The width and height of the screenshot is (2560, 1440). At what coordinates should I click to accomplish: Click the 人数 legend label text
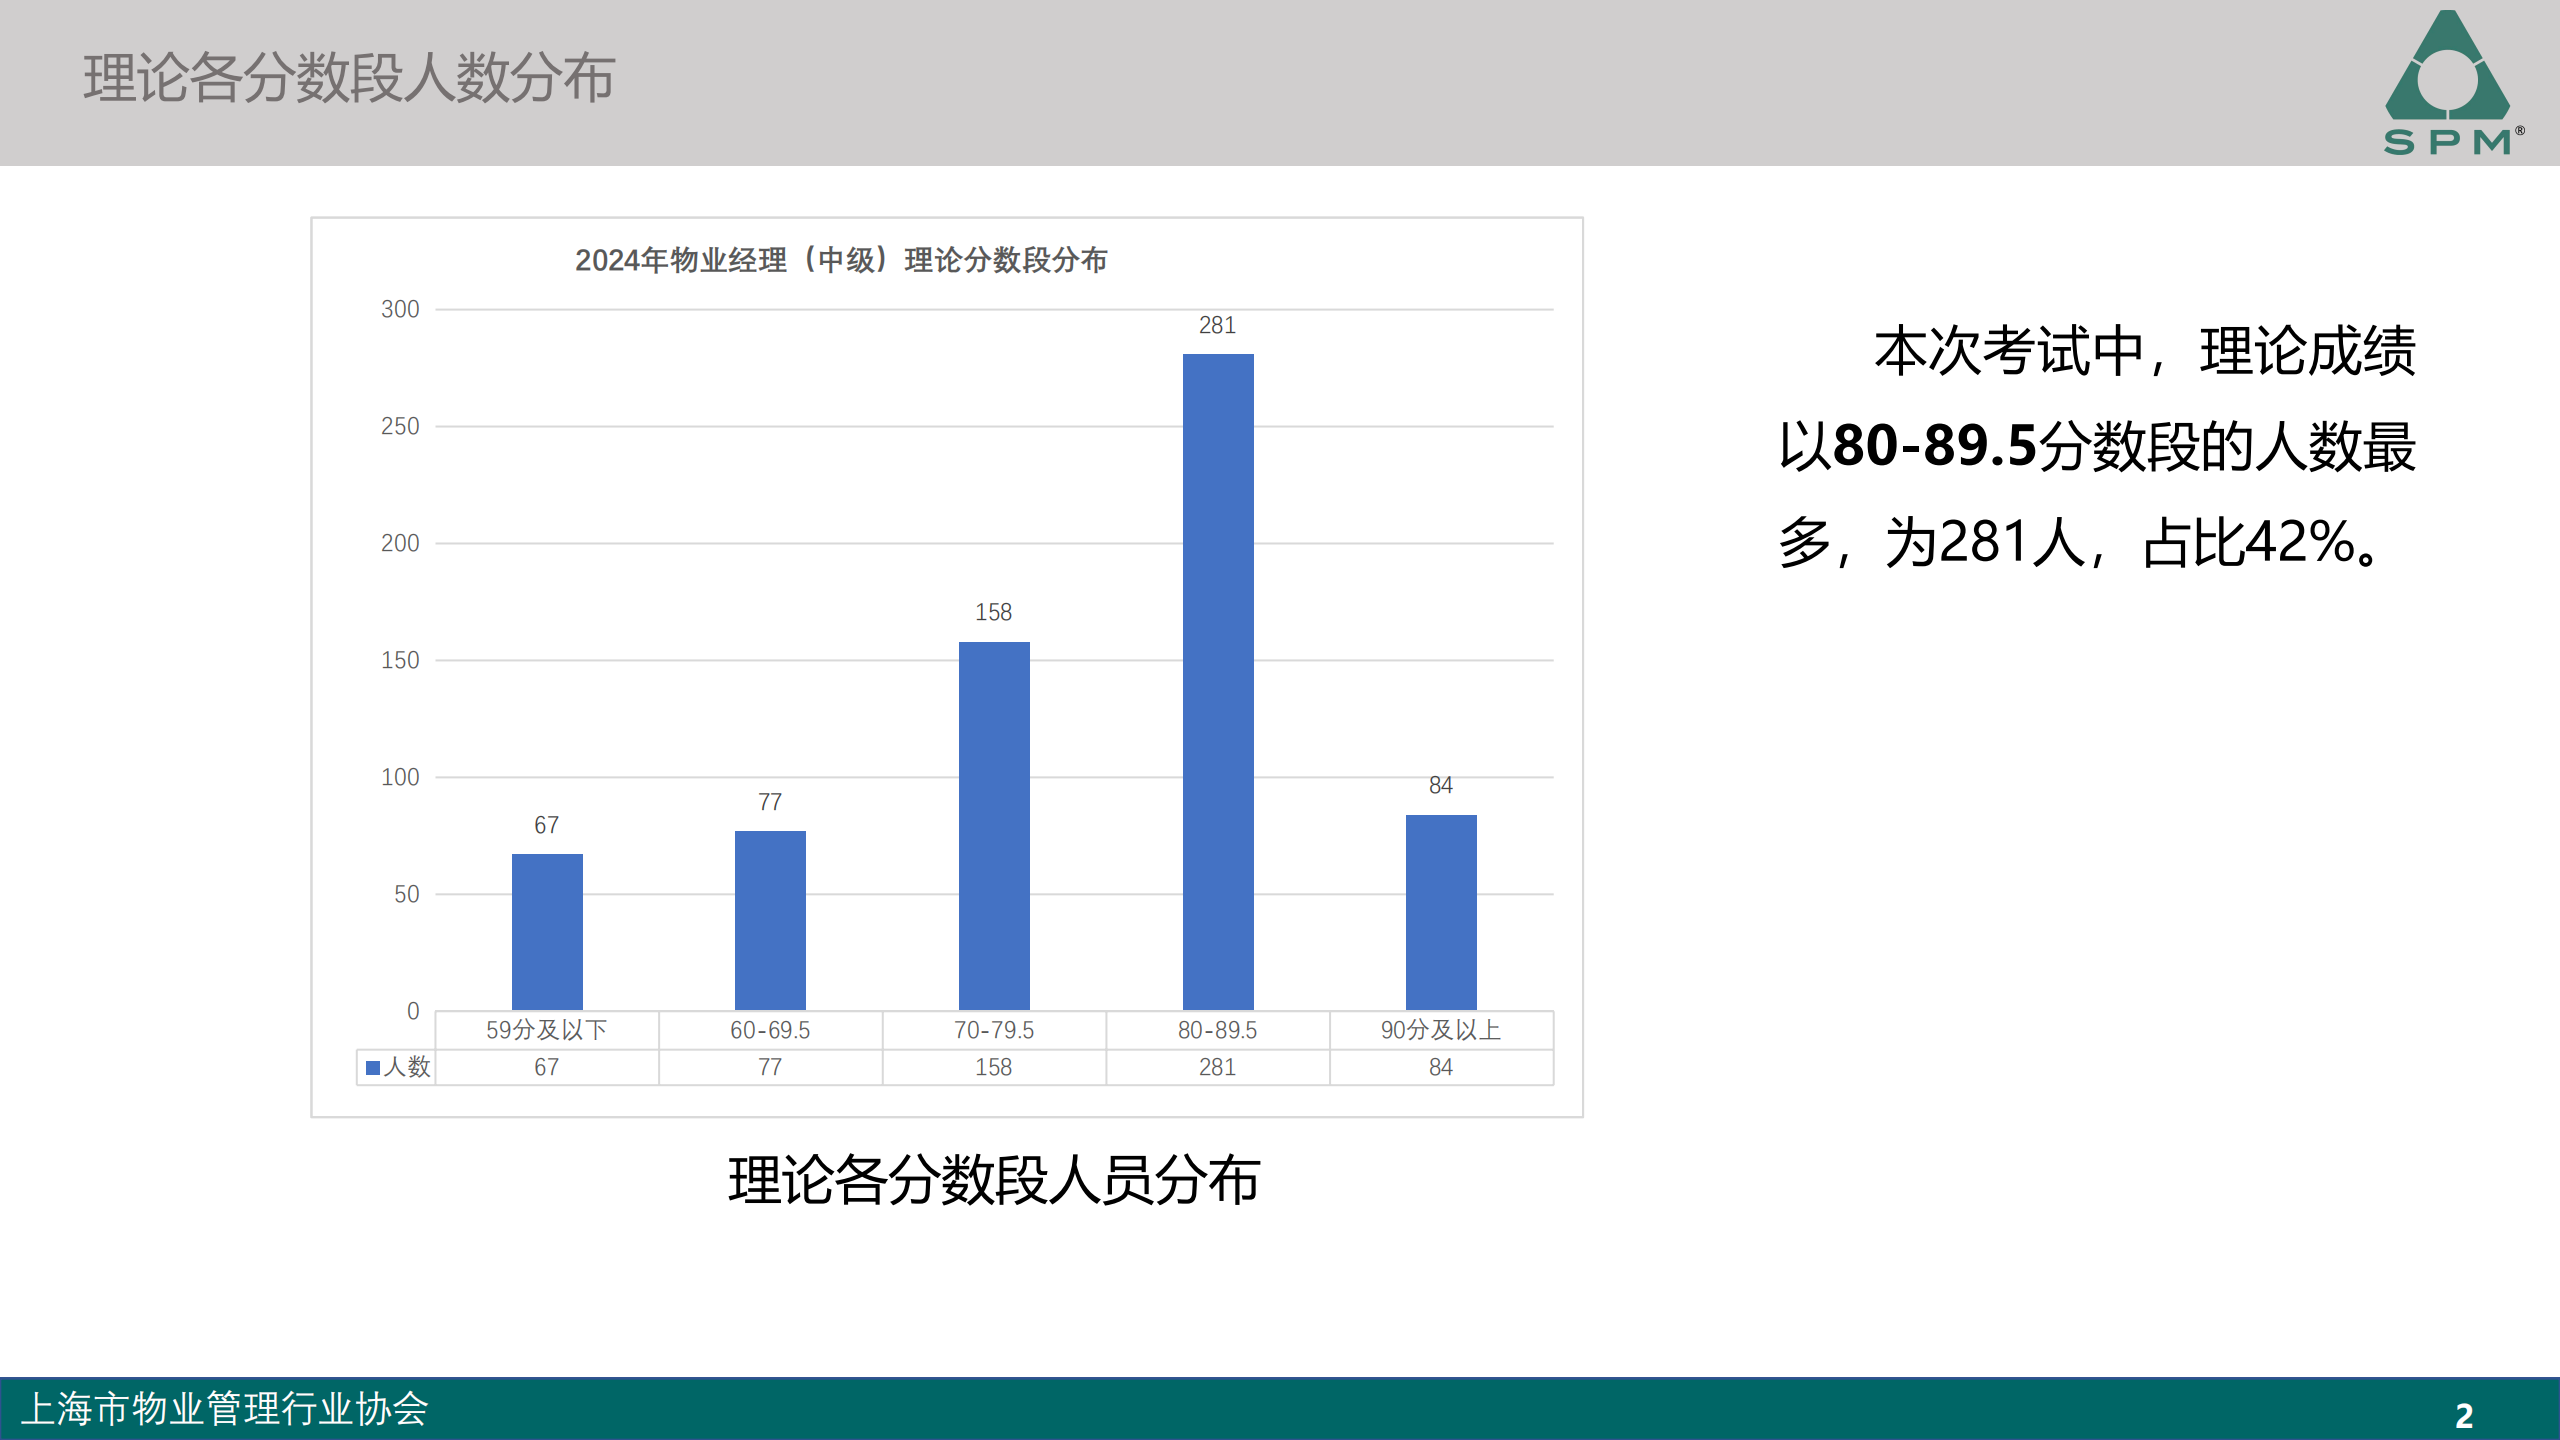tap(408, 1067)
